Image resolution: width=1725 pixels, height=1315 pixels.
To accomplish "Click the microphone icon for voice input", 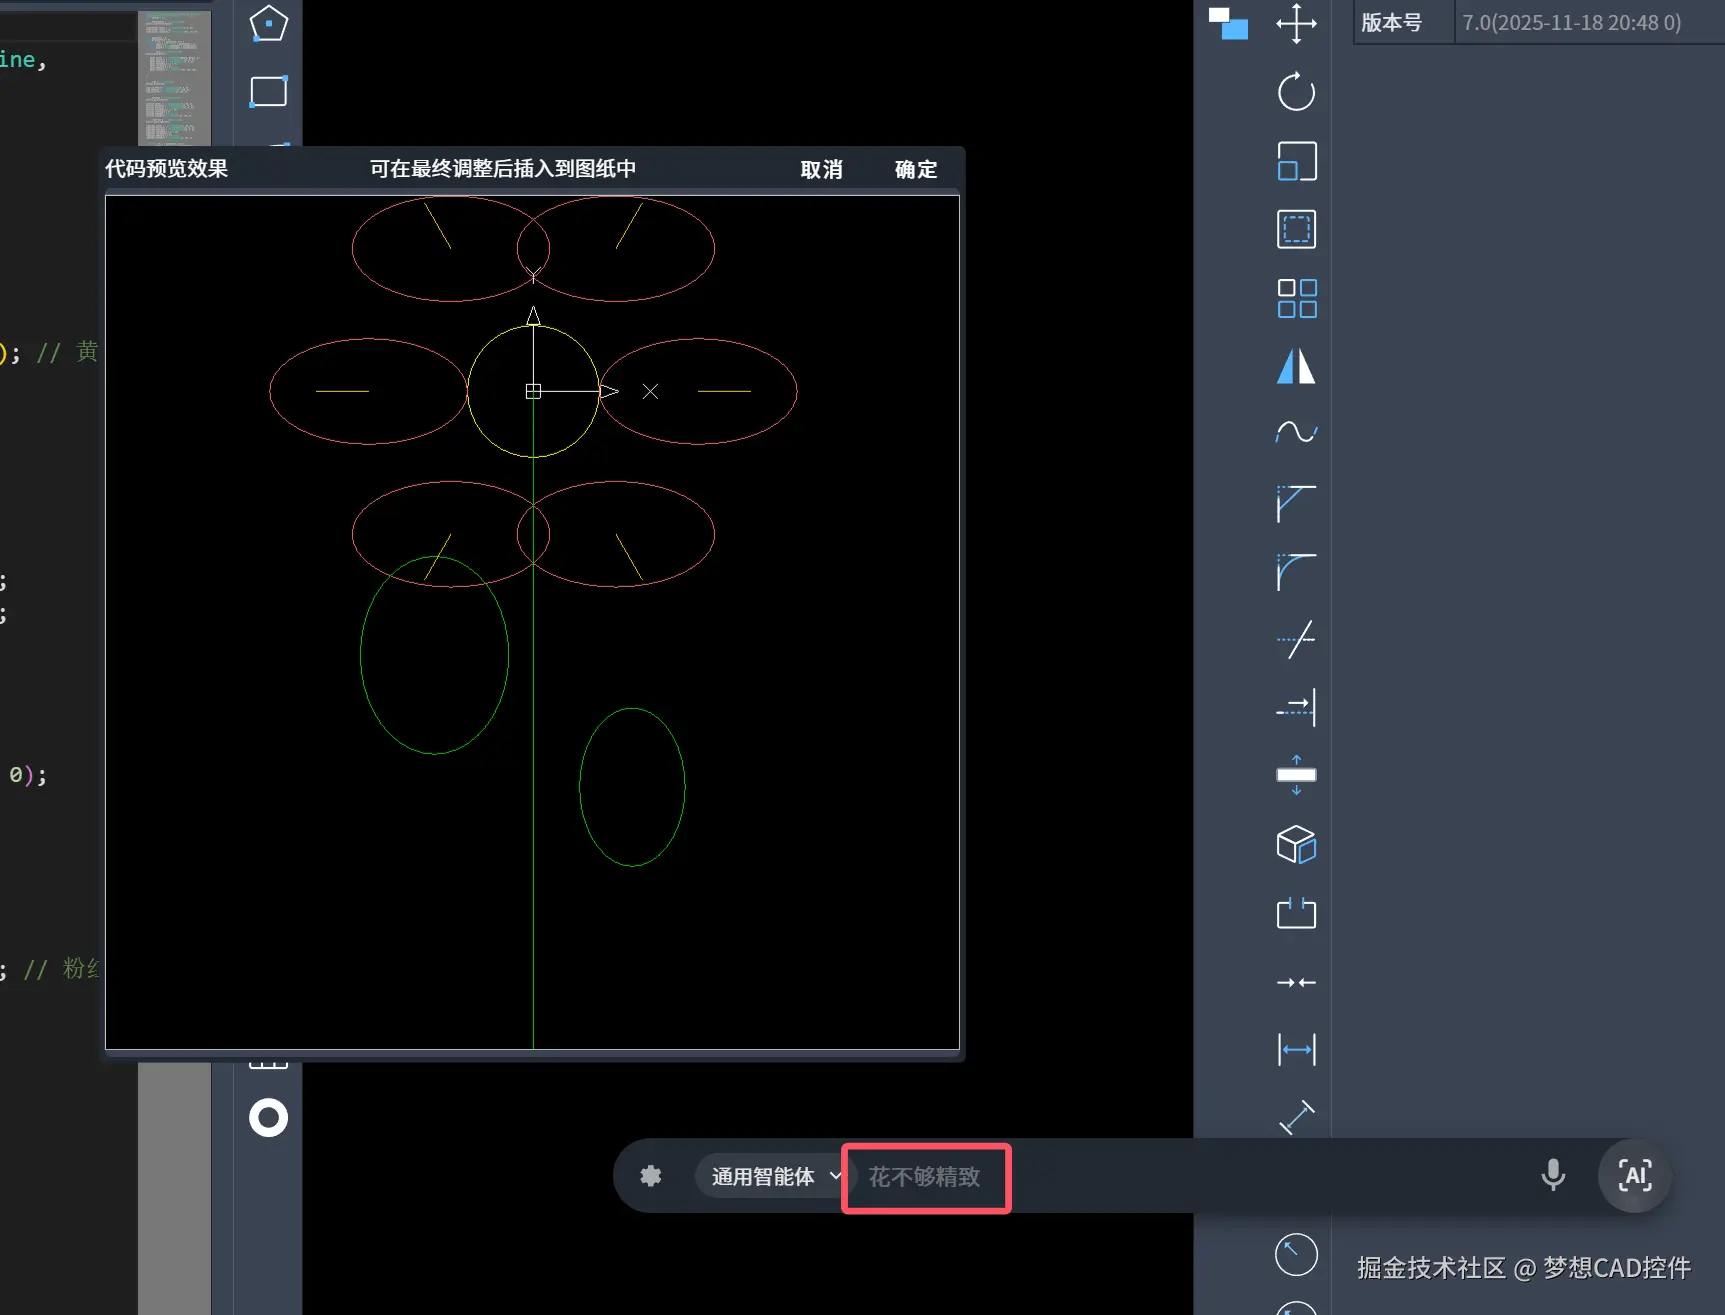I will coord(1553,1176).
